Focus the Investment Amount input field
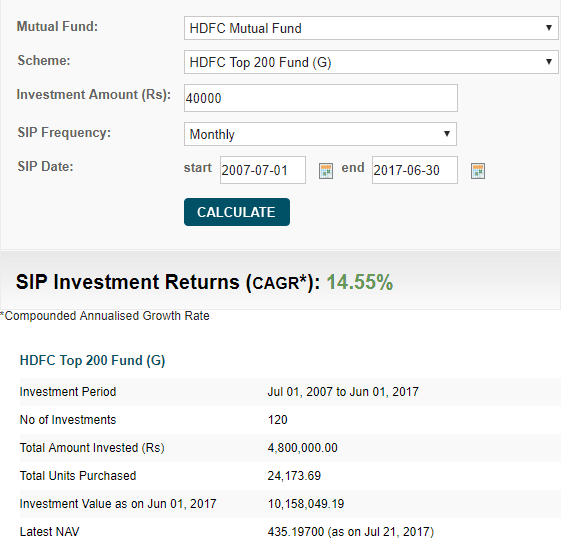561x551 pixels. pos(321,98)
